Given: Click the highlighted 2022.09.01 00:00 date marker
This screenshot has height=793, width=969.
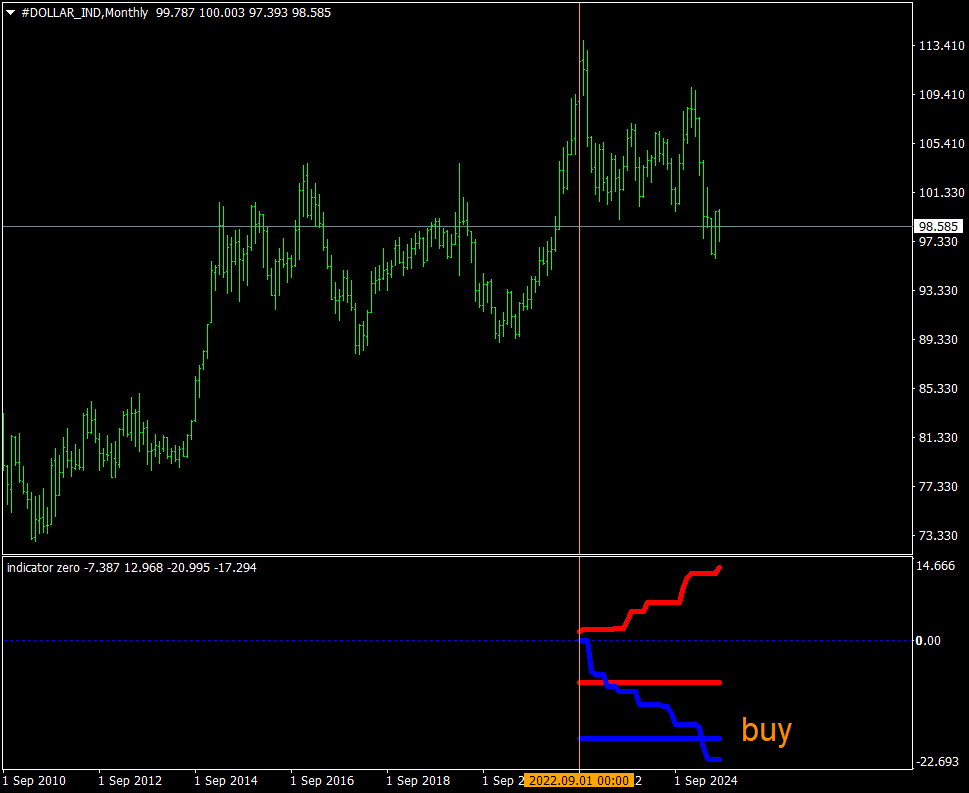Looking at the screenshot, I should pos(579,780).
